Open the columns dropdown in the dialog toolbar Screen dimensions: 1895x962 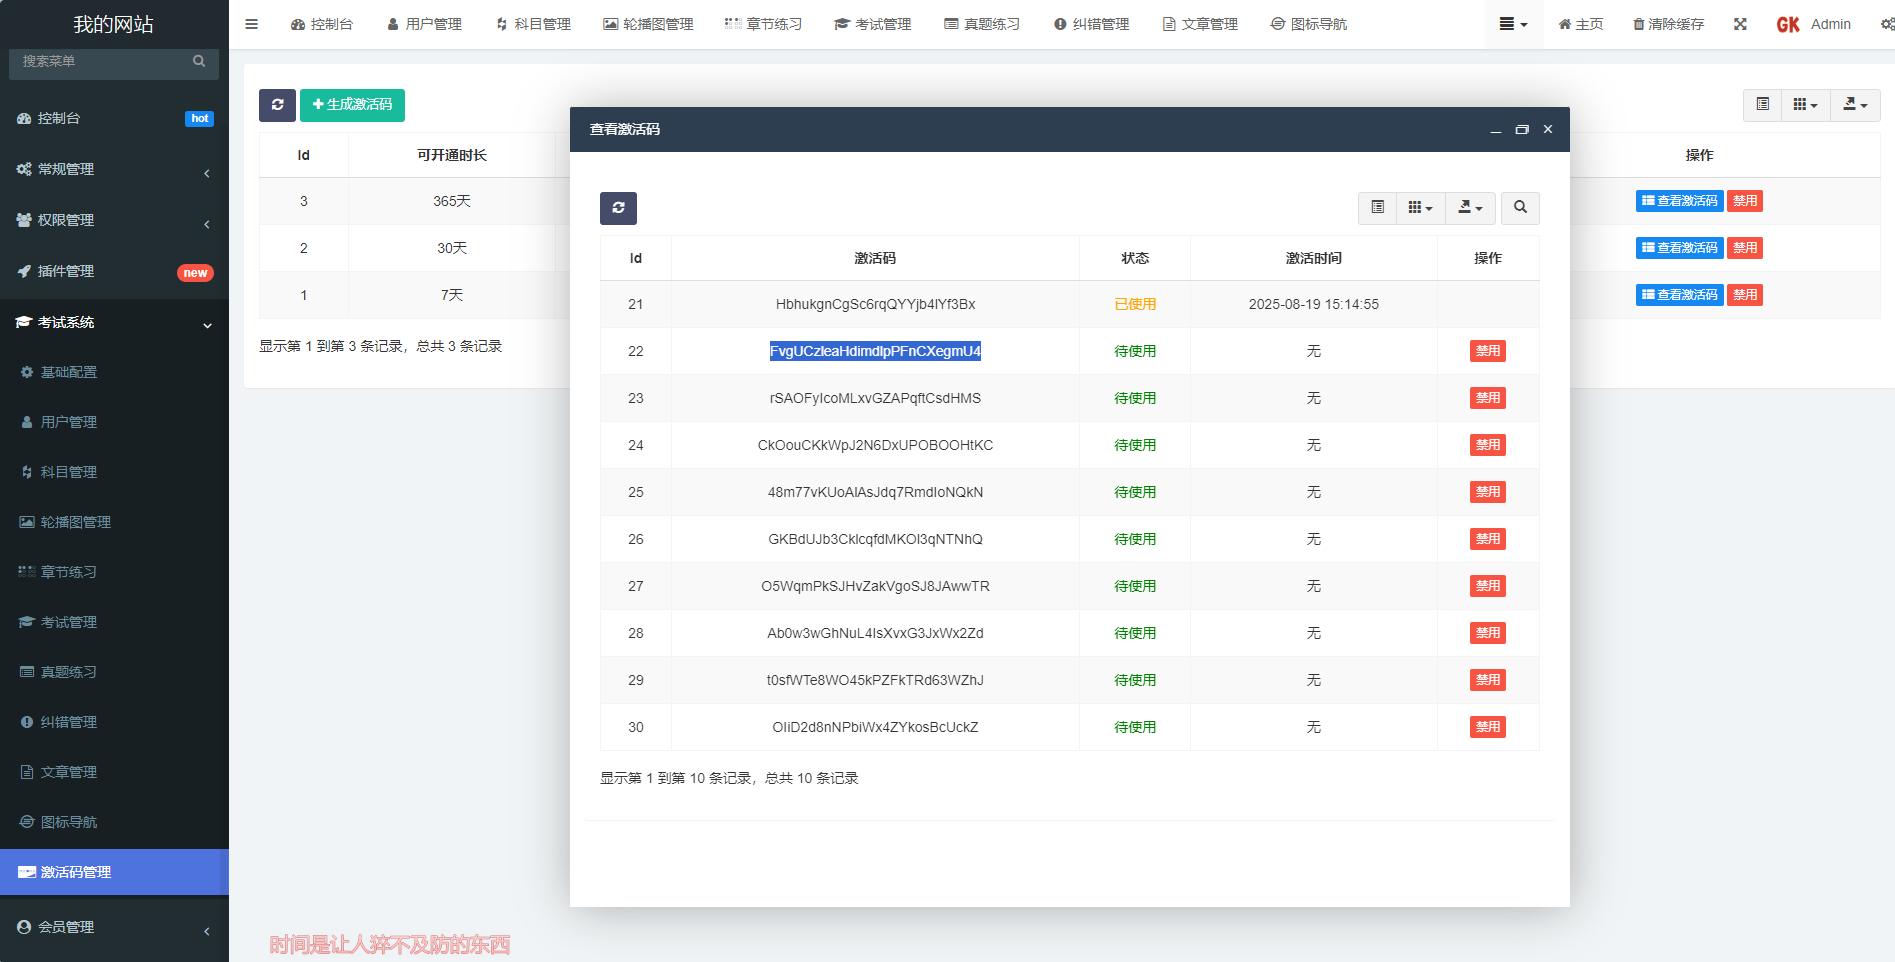click(1420, 208)
